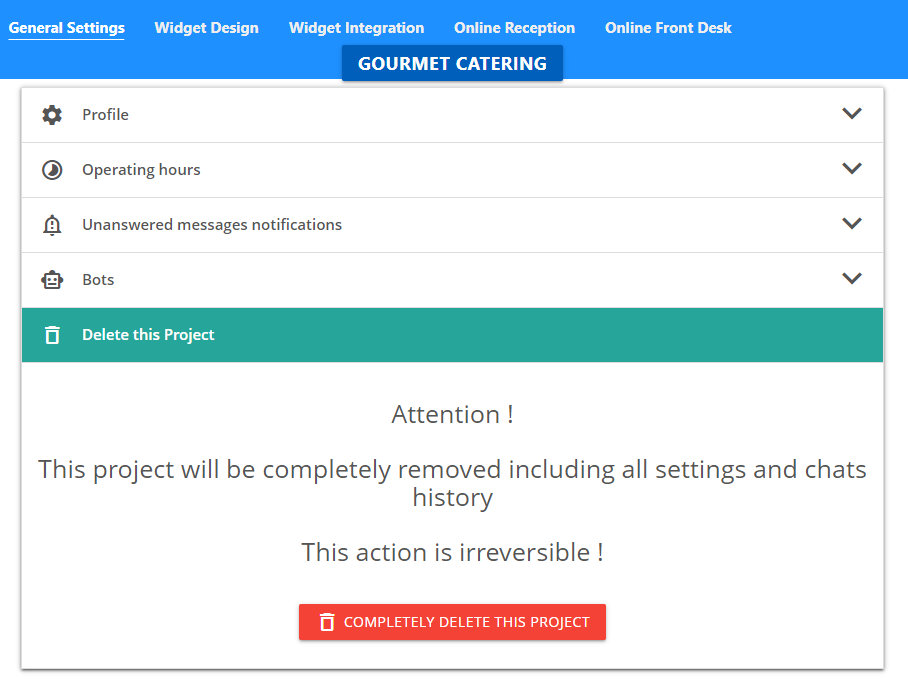Select the General Settings tab
The width and height of the screenshot is (908, 684).
67,28
